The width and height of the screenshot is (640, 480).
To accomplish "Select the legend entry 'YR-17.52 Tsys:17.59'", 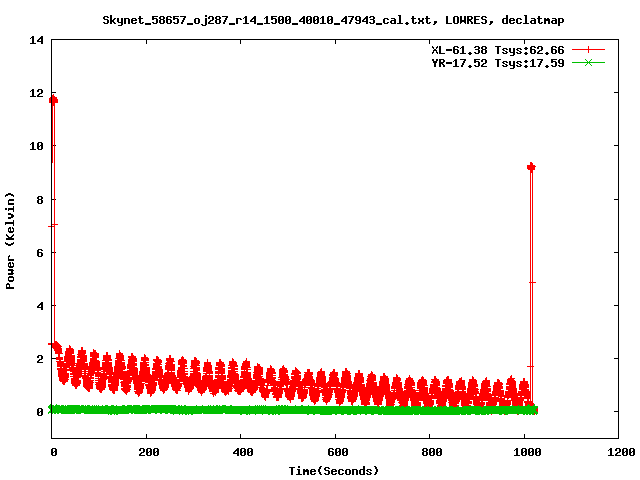I will (498, 63).
